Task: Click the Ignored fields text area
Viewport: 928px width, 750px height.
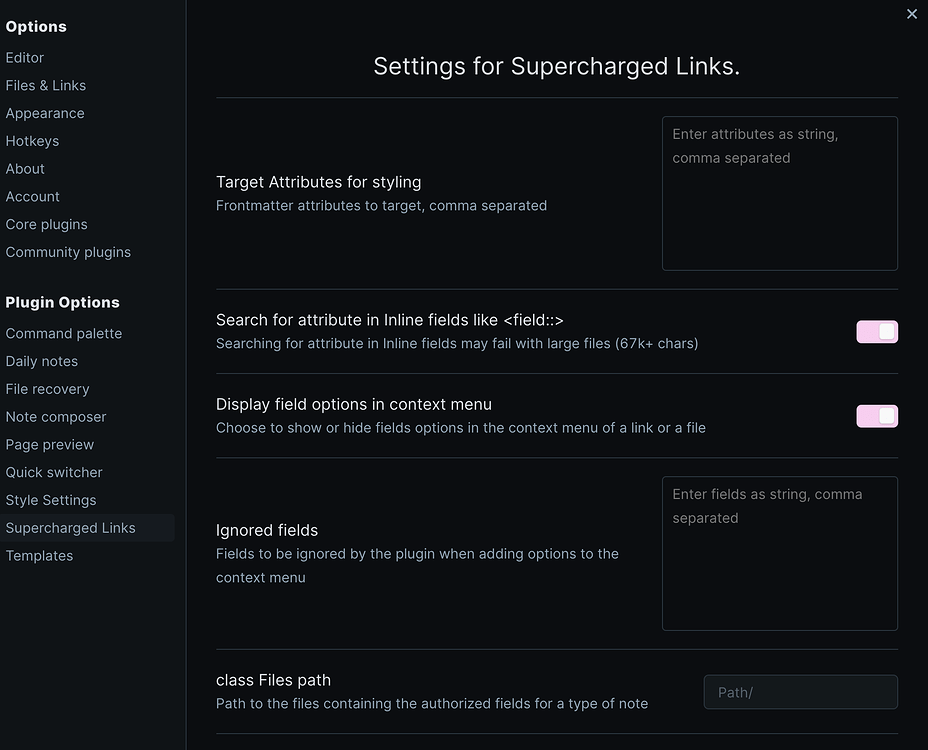Action: pos(779,553)
